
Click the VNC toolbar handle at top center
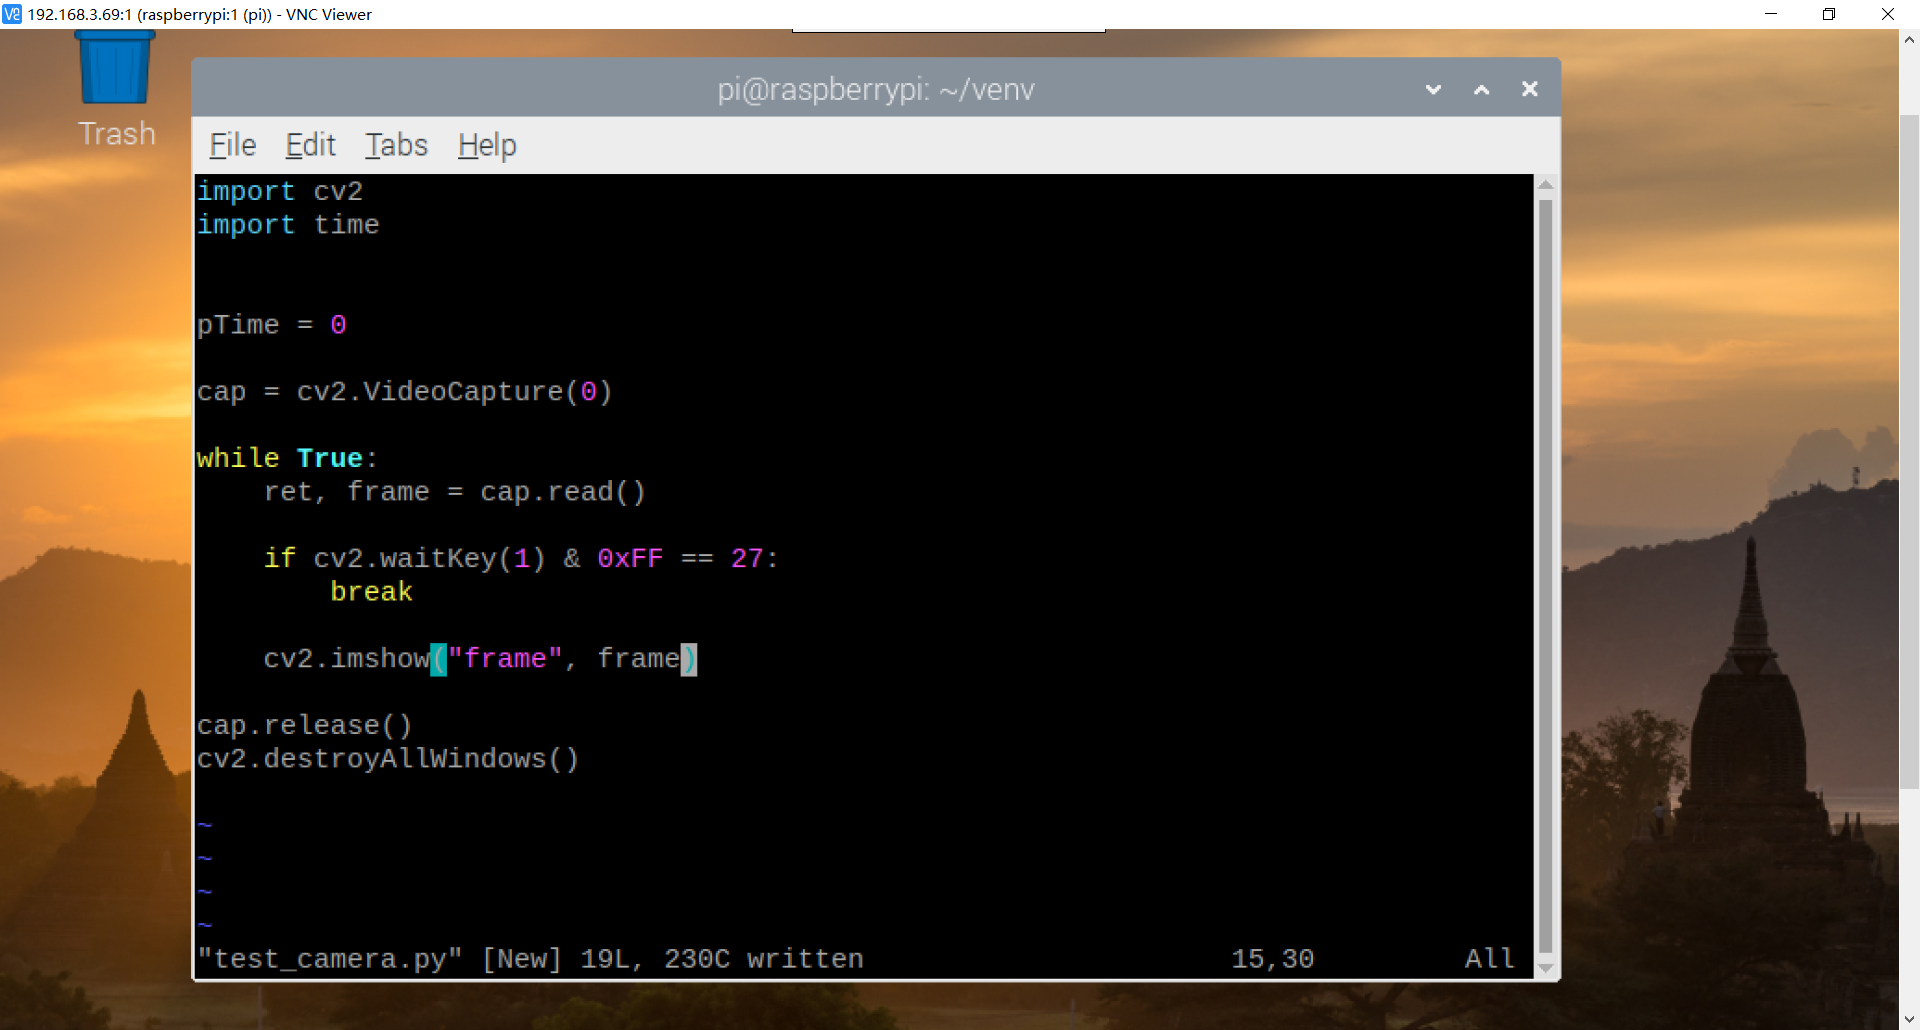tap(948, 31)
